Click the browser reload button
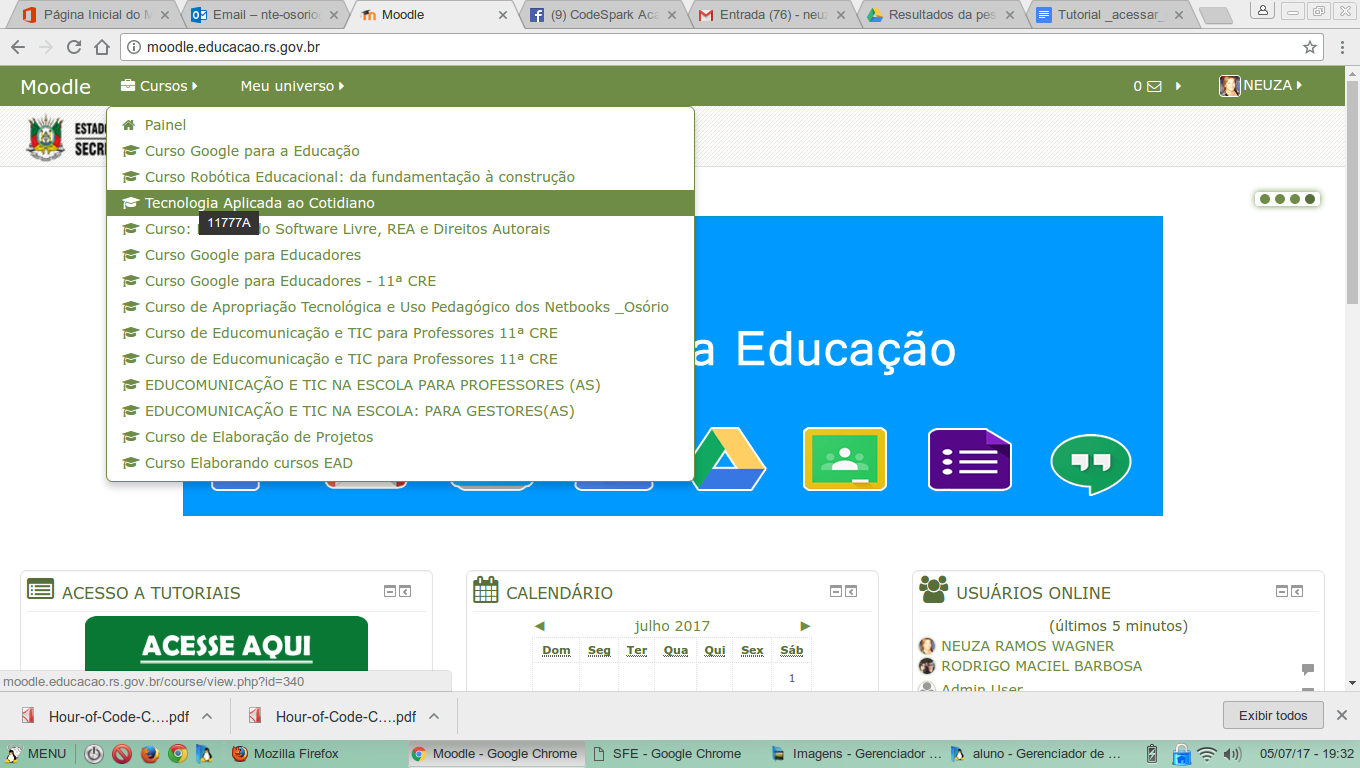The image size is (1360, 768). [74, 47]
